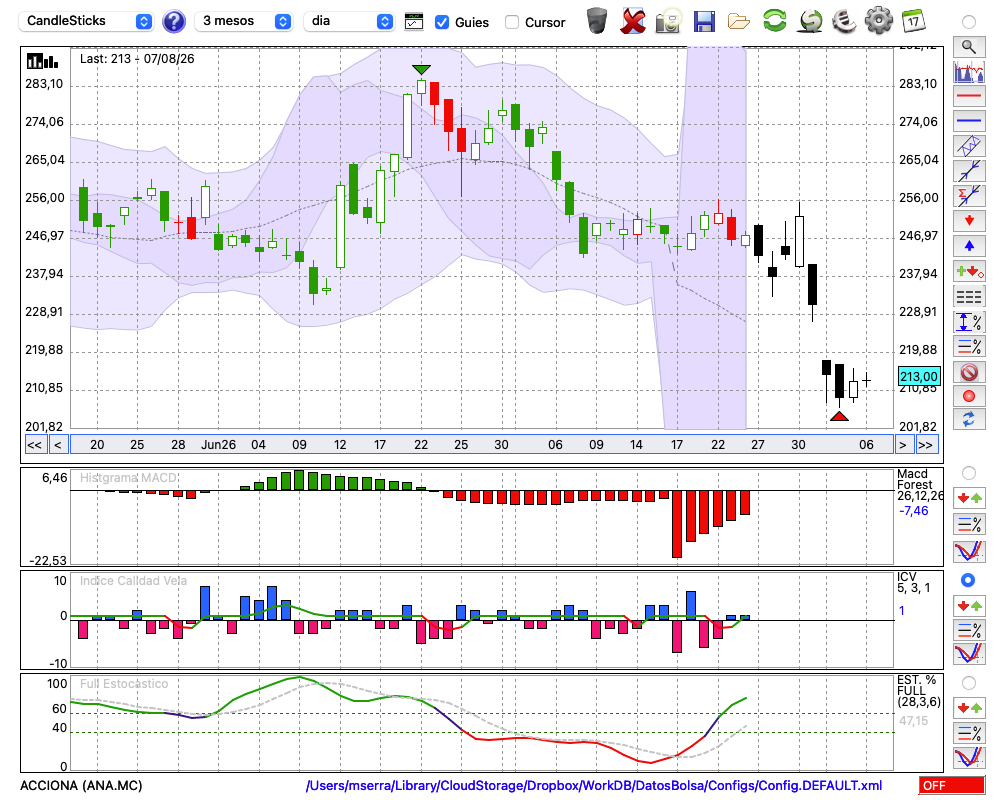Select the Macd Forest panel radio button
Viewport: 1000px width, 800px height.
pyautogui.click(x=969, y=473)
